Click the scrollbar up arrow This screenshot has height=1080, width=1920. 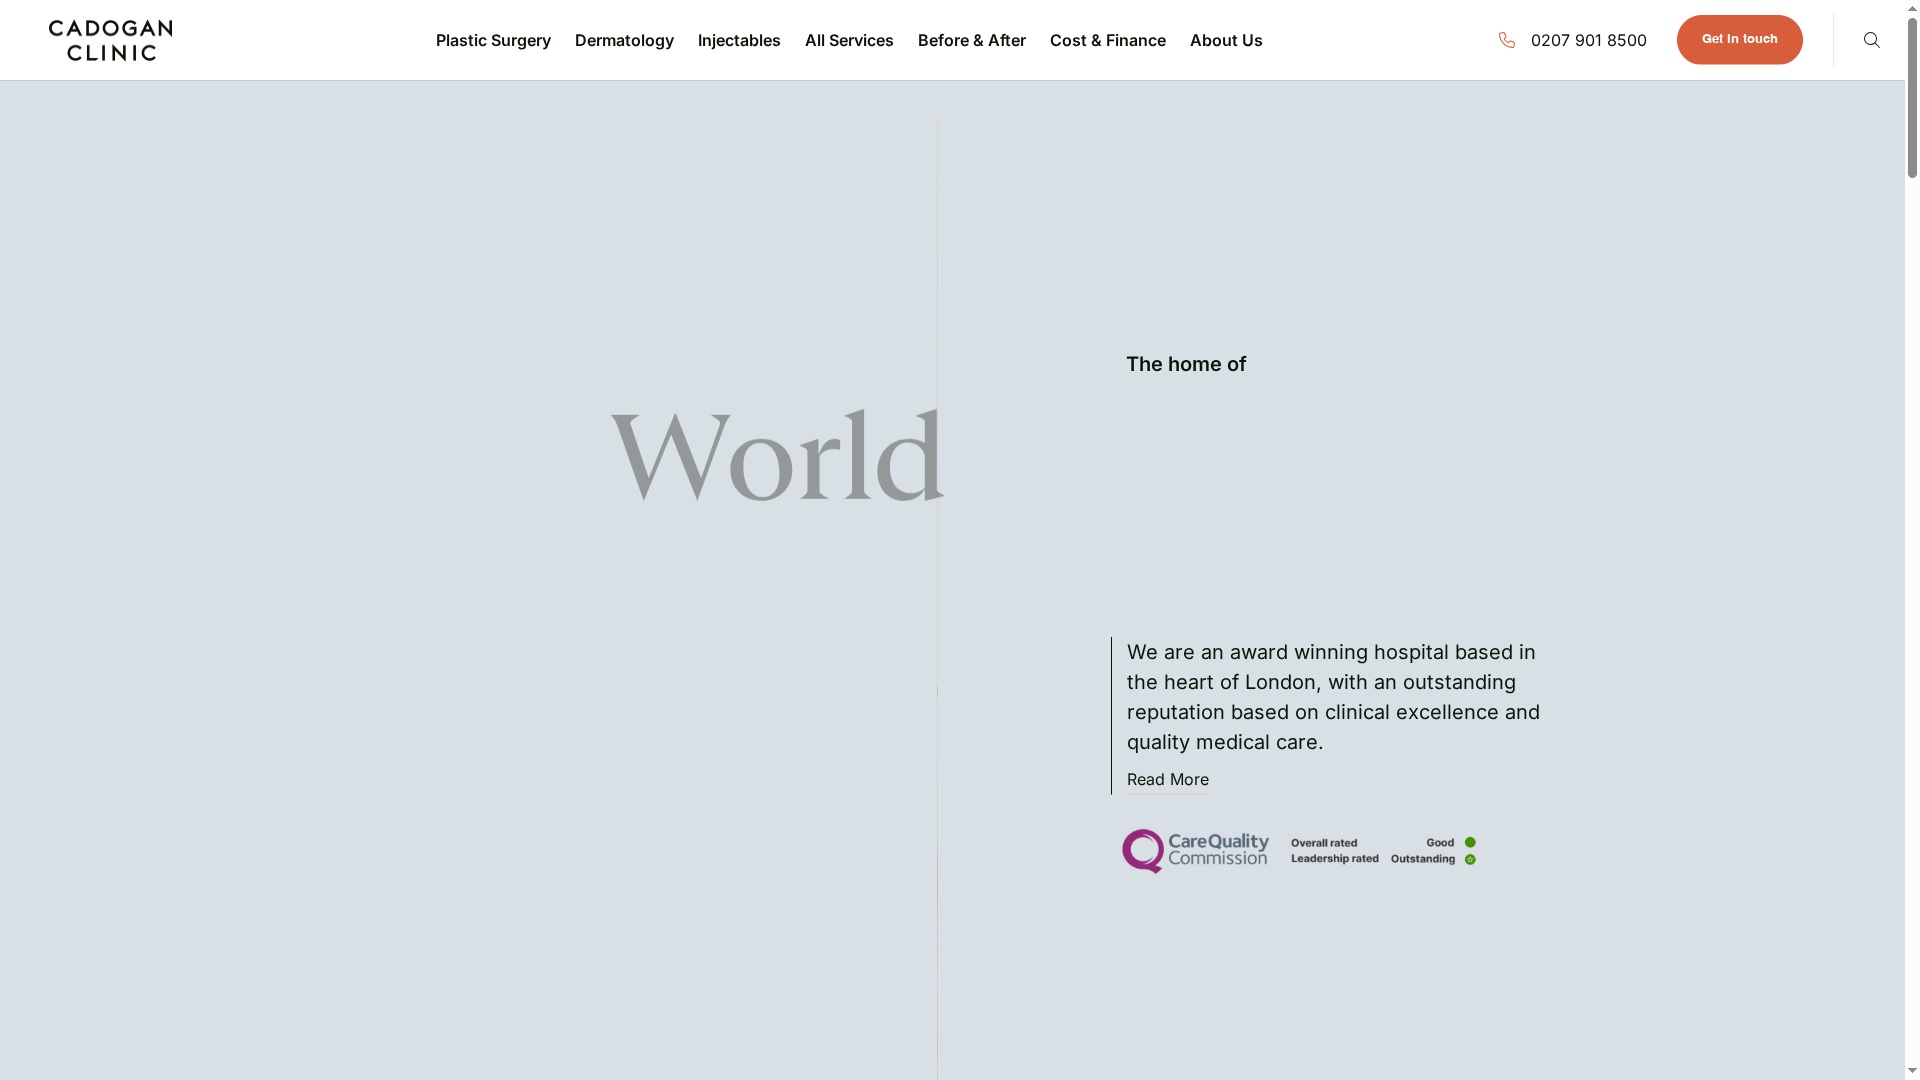click(1911, 7)
